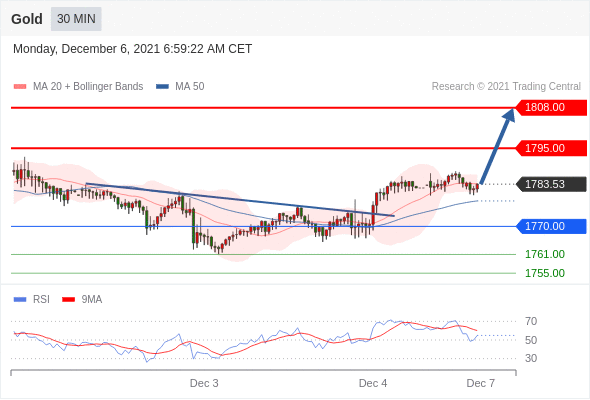Click the 1808.00 resistance price tag
Screen dimensions: 590x400
click(x=551, y=108)
